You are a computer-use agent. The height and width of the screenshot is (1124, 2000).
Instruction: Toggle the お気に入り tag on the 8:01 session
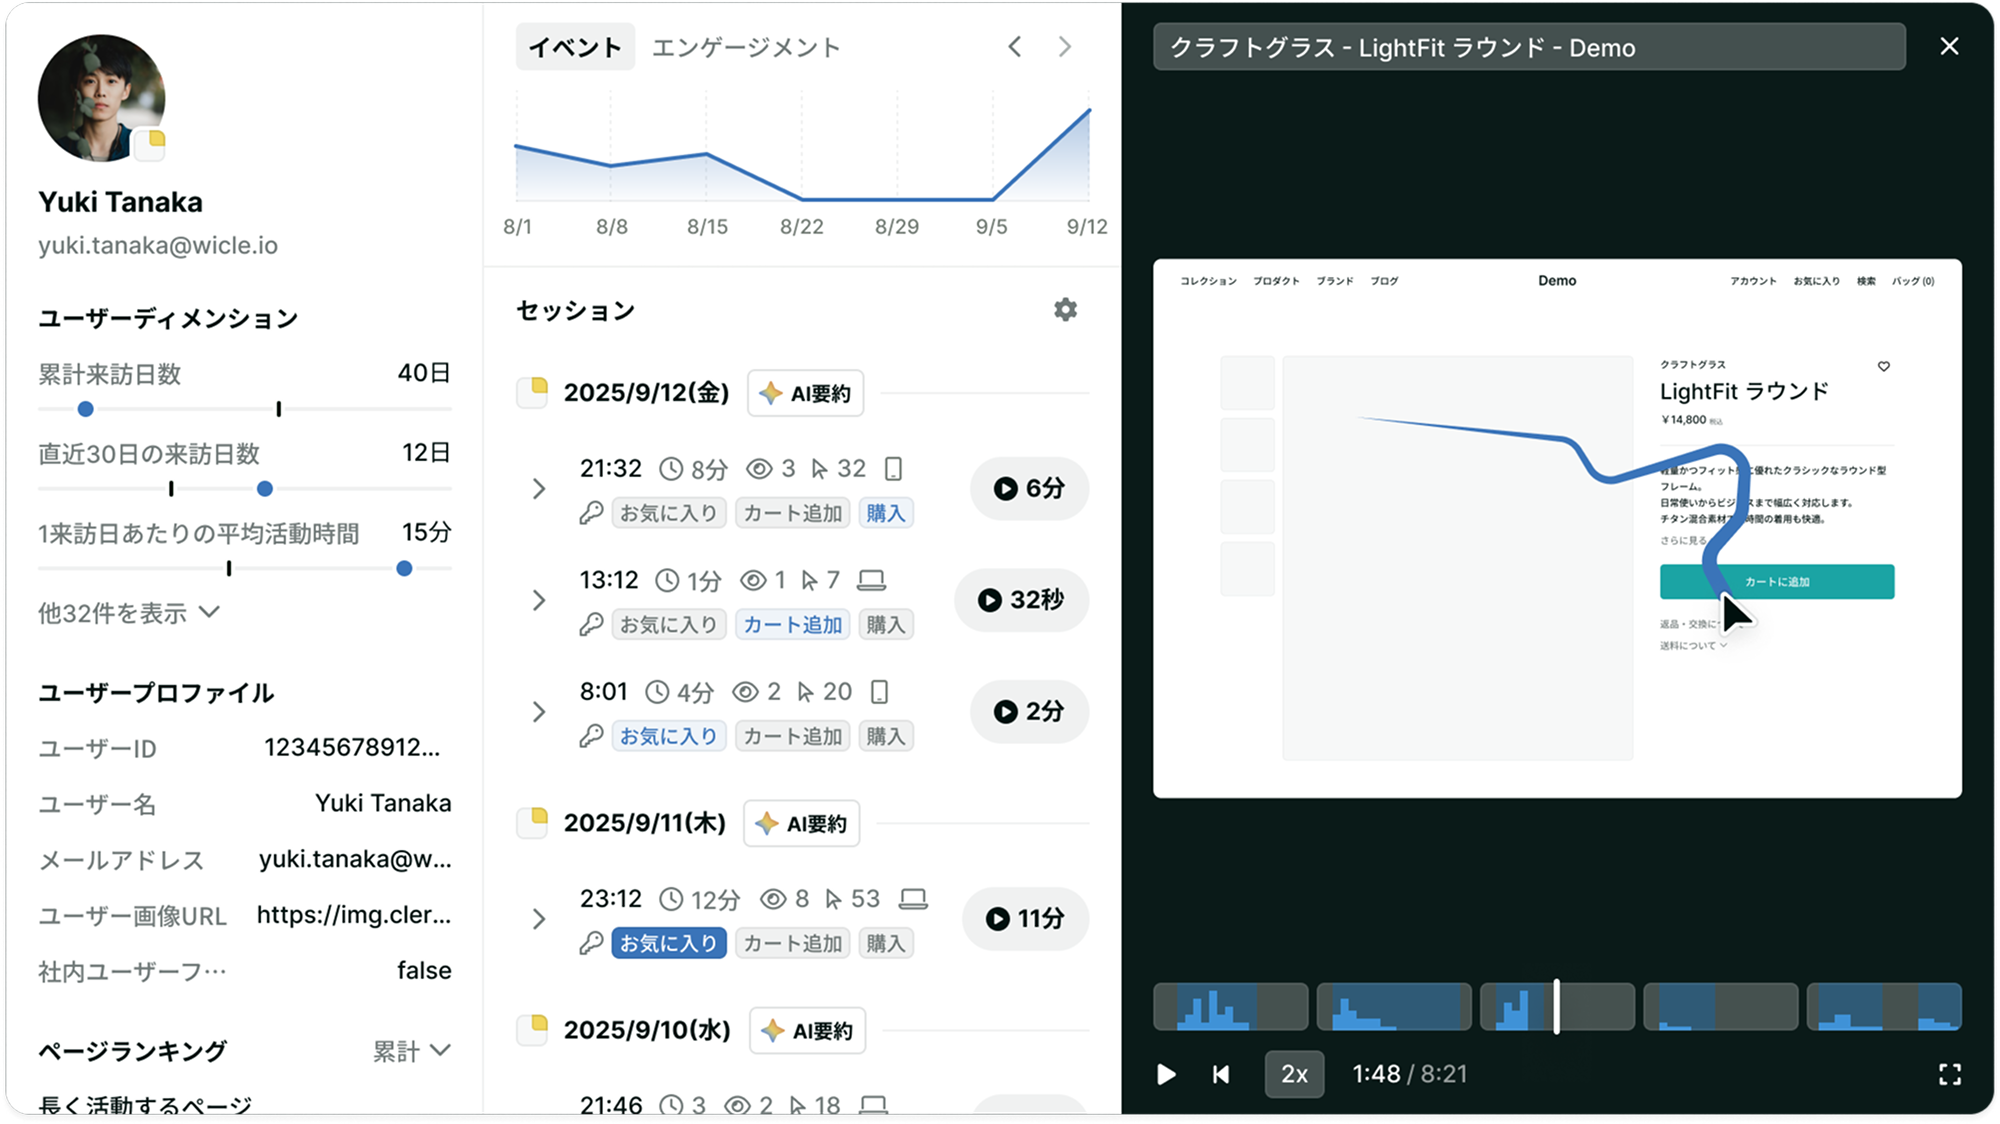click(668, 736)
